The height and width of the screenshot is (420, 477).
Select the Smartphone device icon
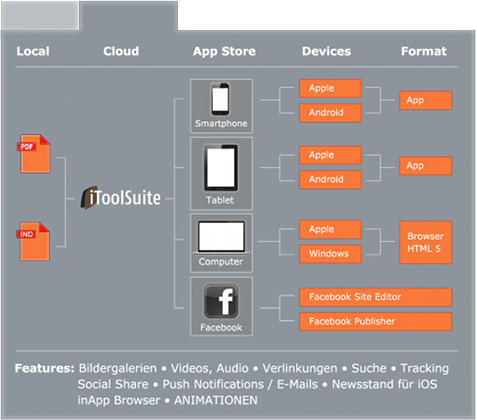click(x=220, y=99)
